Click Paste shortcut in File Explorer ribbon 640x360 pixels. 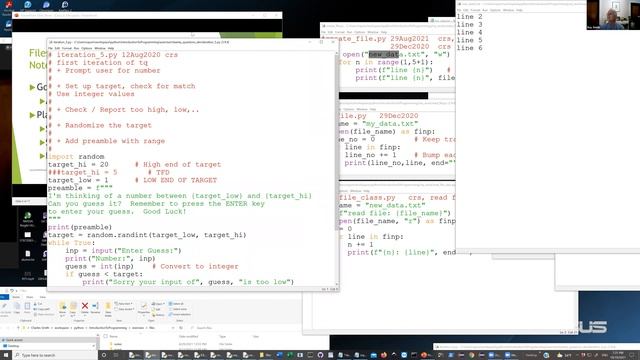(44, 314)
